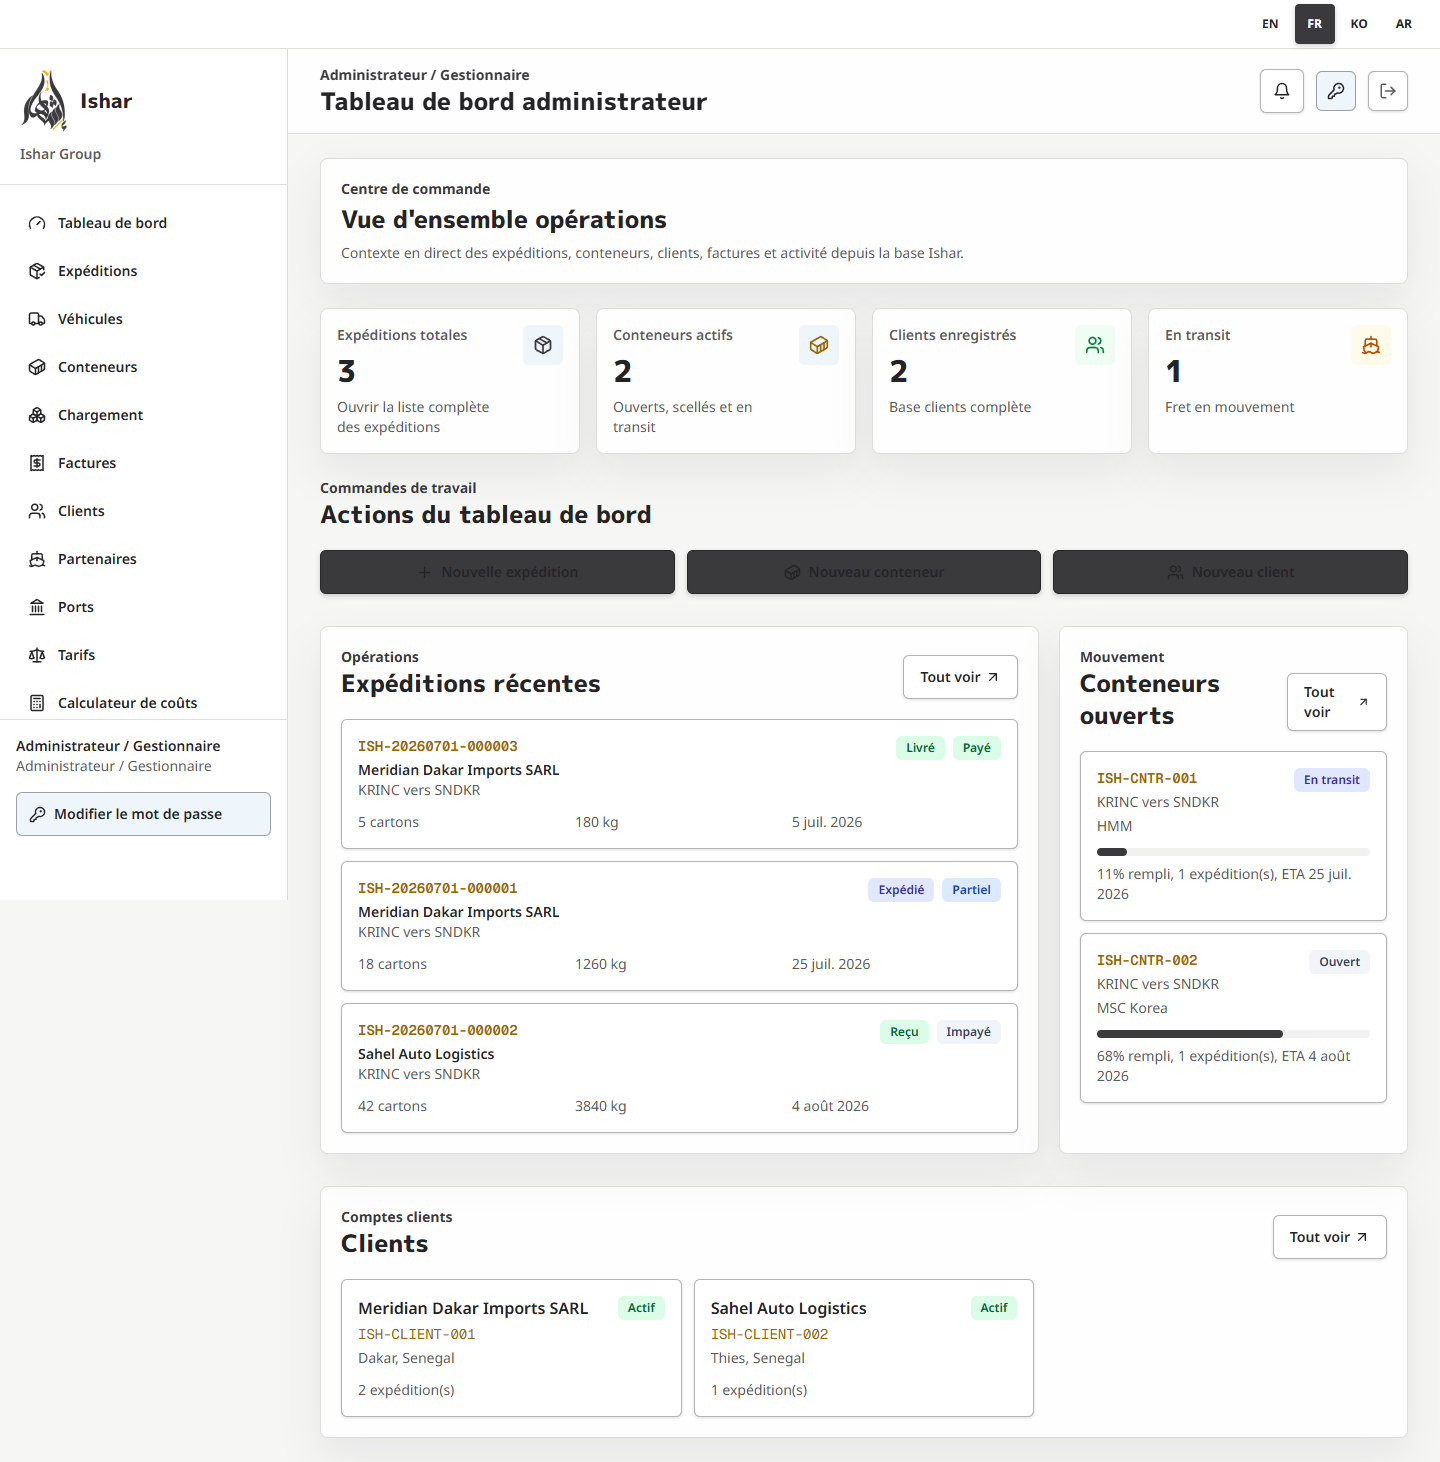Open Tableau de bord in sidebar
Image resolution: width=1440 pixels, height=1462 pixels.
143,223
